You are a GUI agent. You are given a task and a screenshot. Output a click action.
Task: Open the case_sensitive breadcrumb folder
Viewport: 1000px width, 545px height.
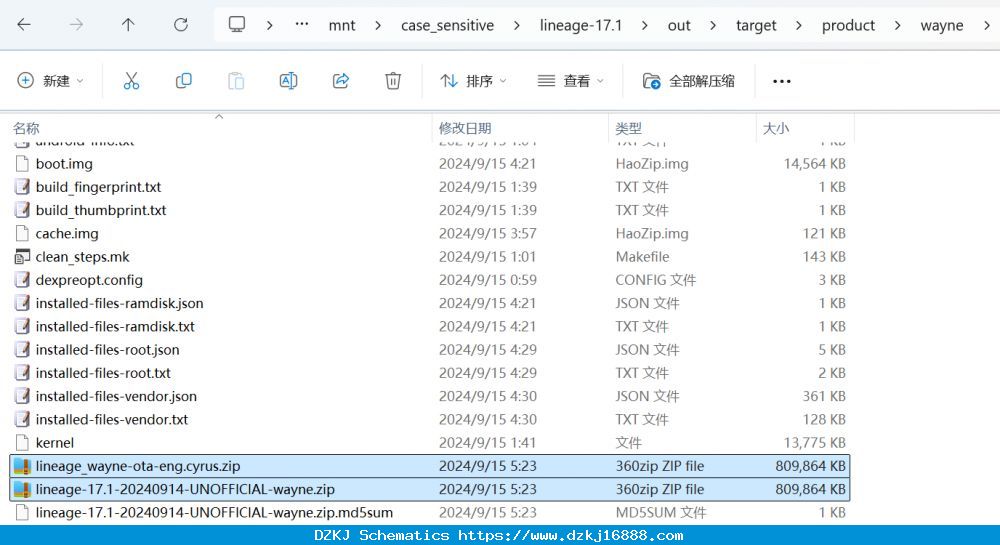[447, 25]
